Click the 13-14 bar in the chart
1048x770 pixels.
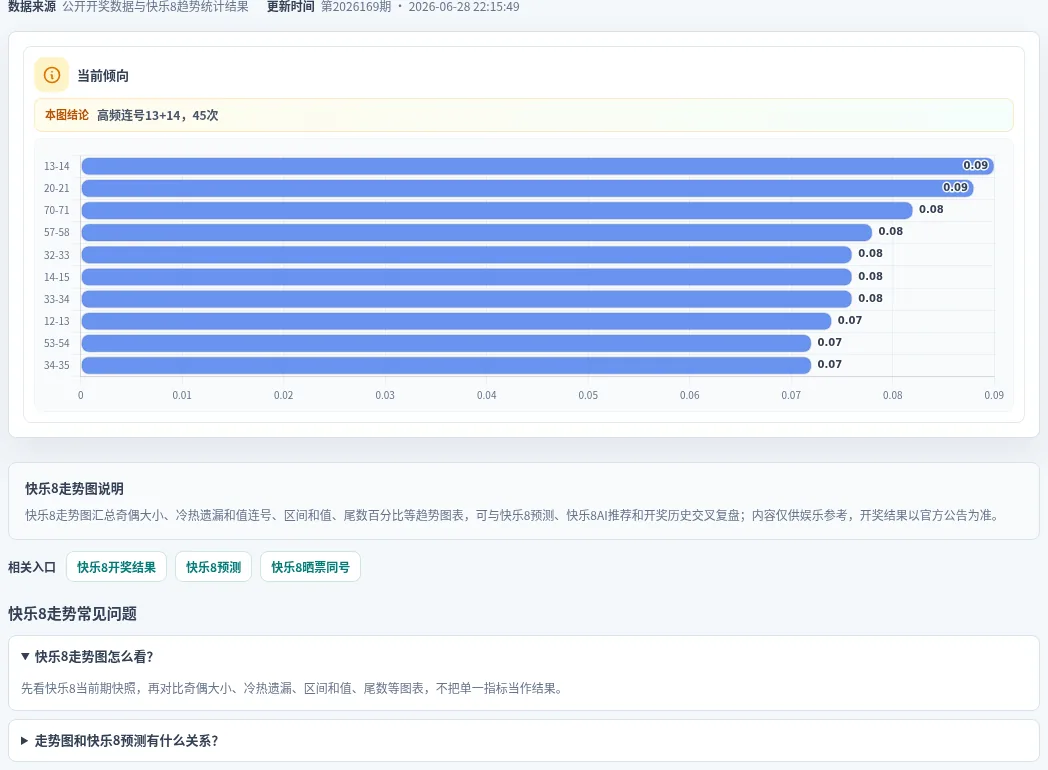point(537,166)
